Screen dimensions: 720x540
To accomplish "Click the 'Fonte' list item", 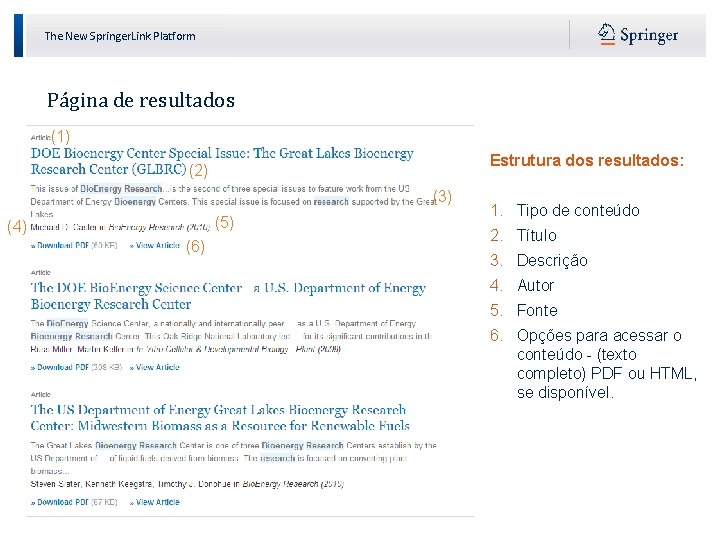I will click(x=537, y=310).
